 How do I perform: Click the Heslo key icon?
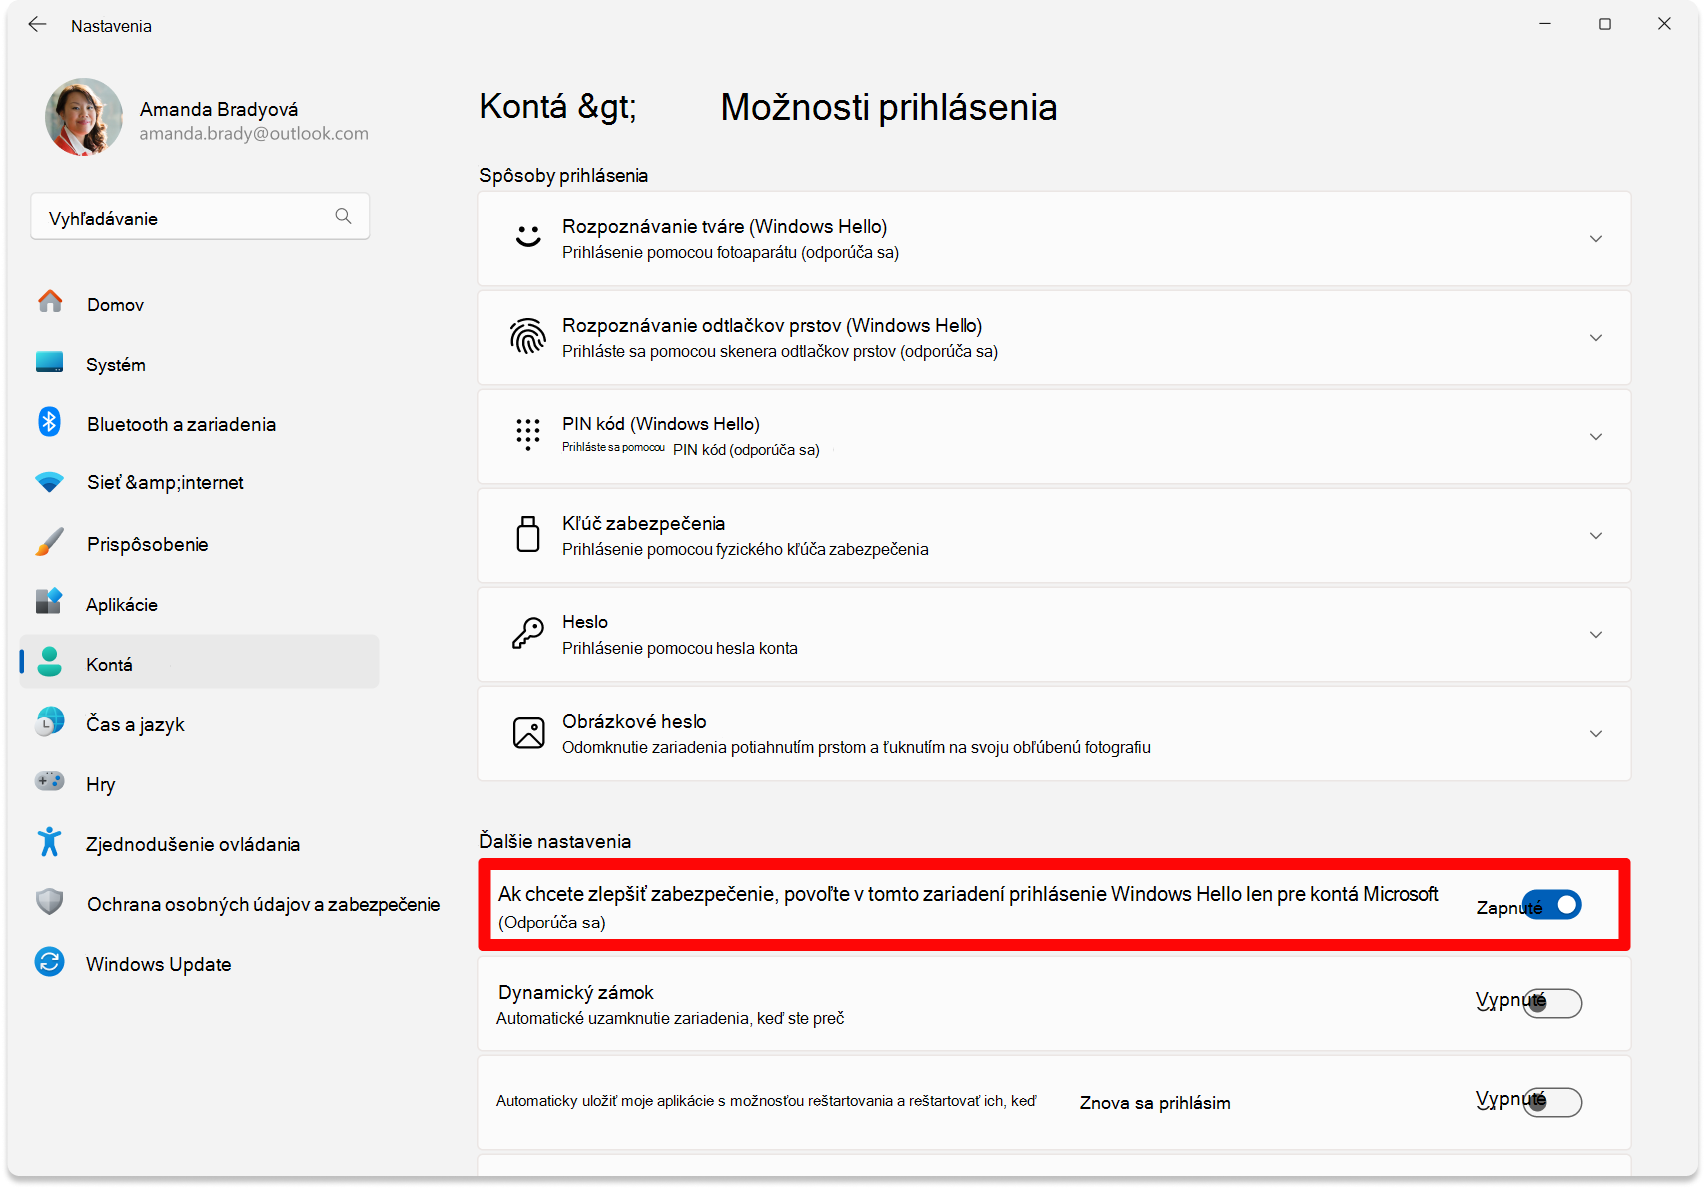pos(528,633)
